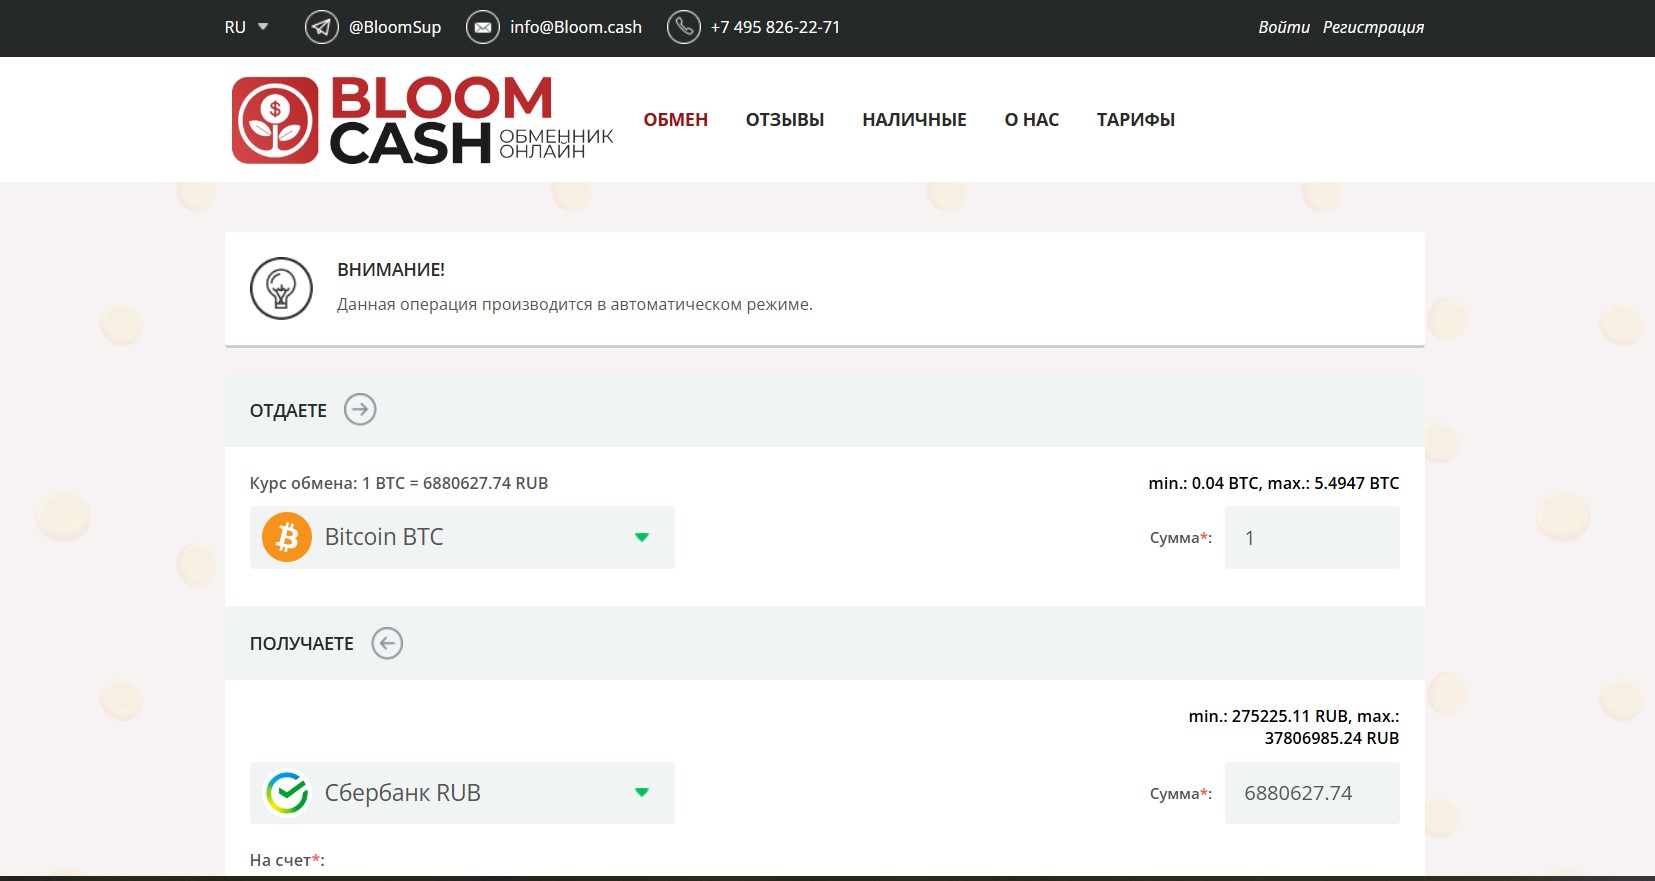
Task: Click the Sberbank green checkmark icon
Action: 287,793
